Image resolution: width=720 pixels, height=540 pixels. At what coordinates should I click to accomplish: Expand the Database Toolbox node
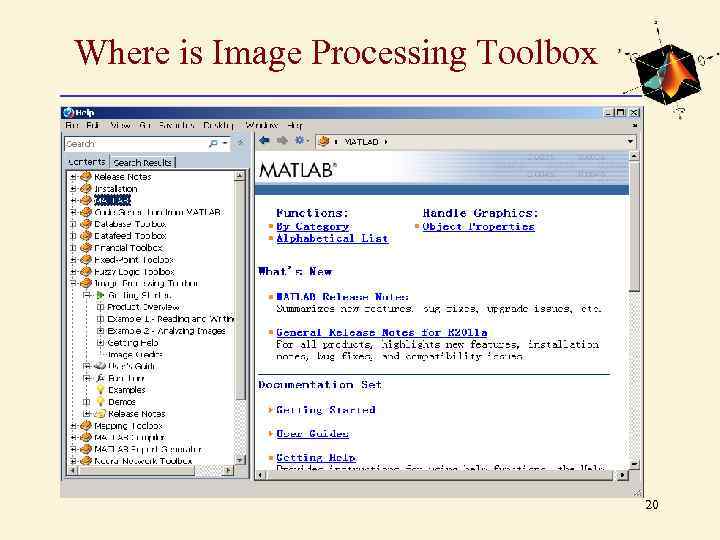click(73, 224)
